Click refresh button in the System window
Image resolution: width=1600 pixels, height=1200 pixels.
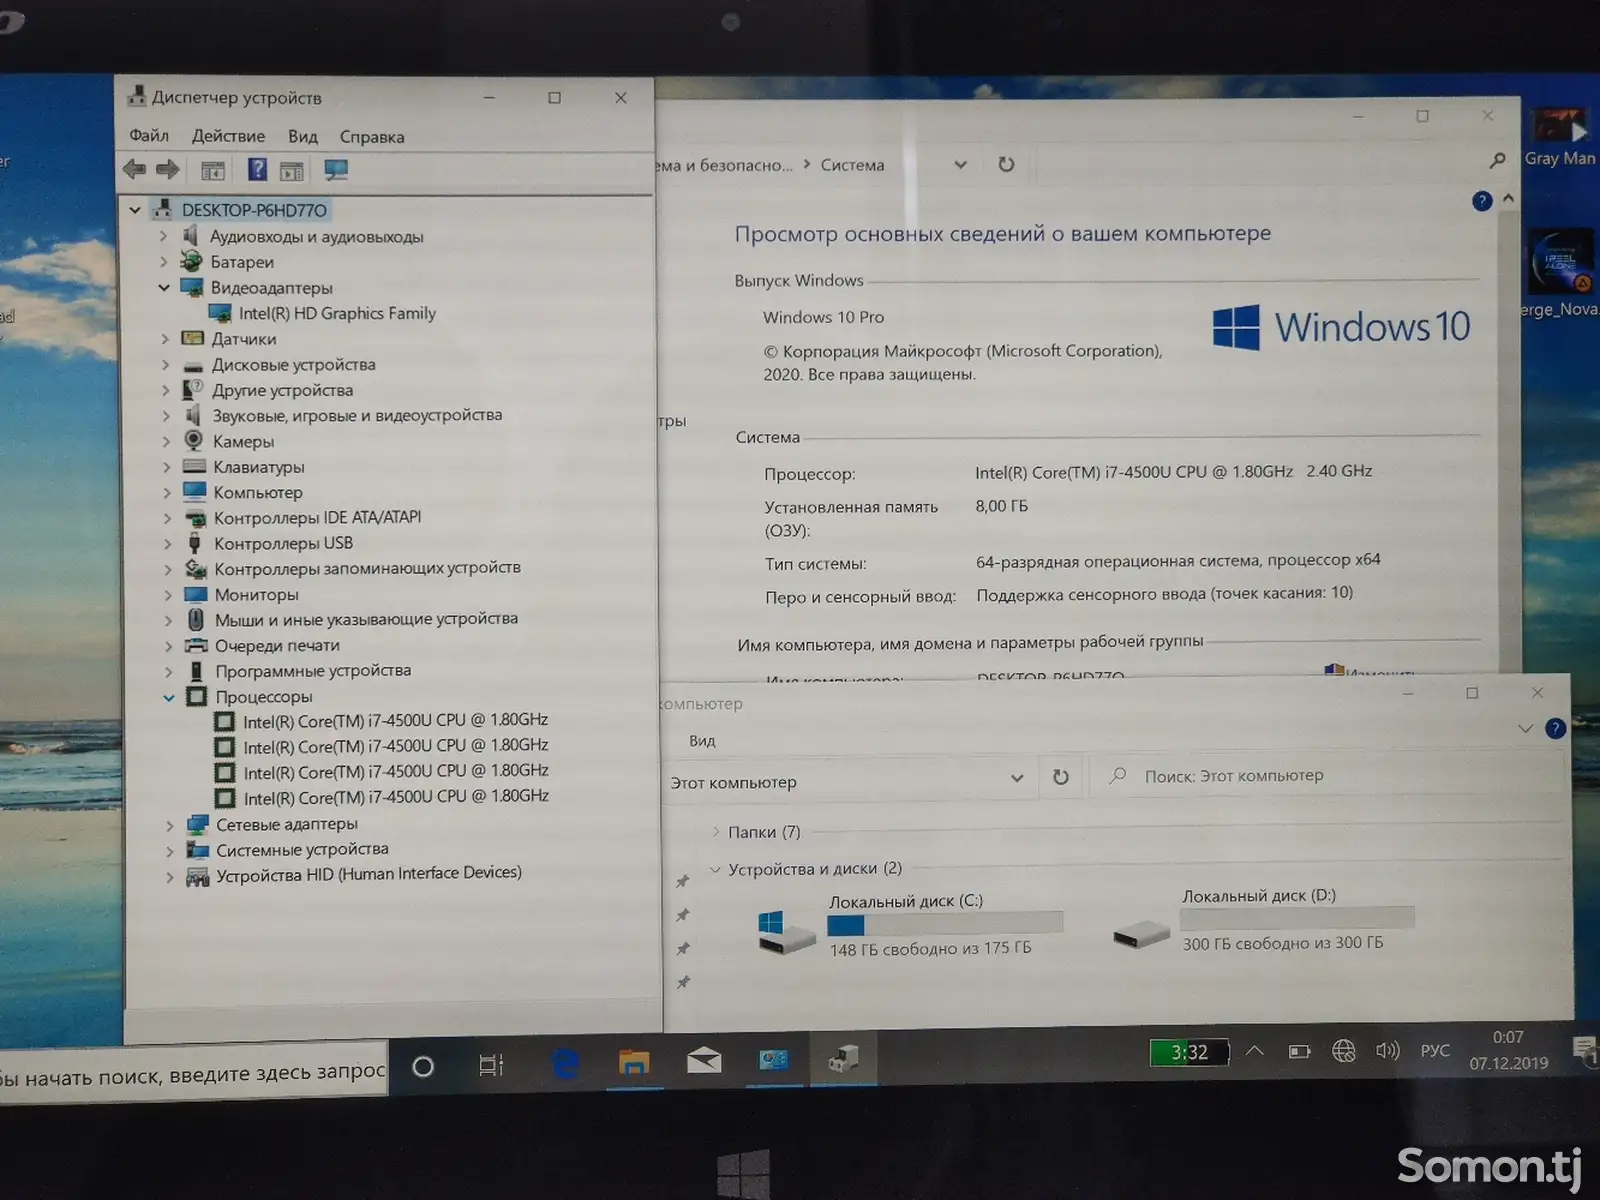click(x=1006, y=164)
